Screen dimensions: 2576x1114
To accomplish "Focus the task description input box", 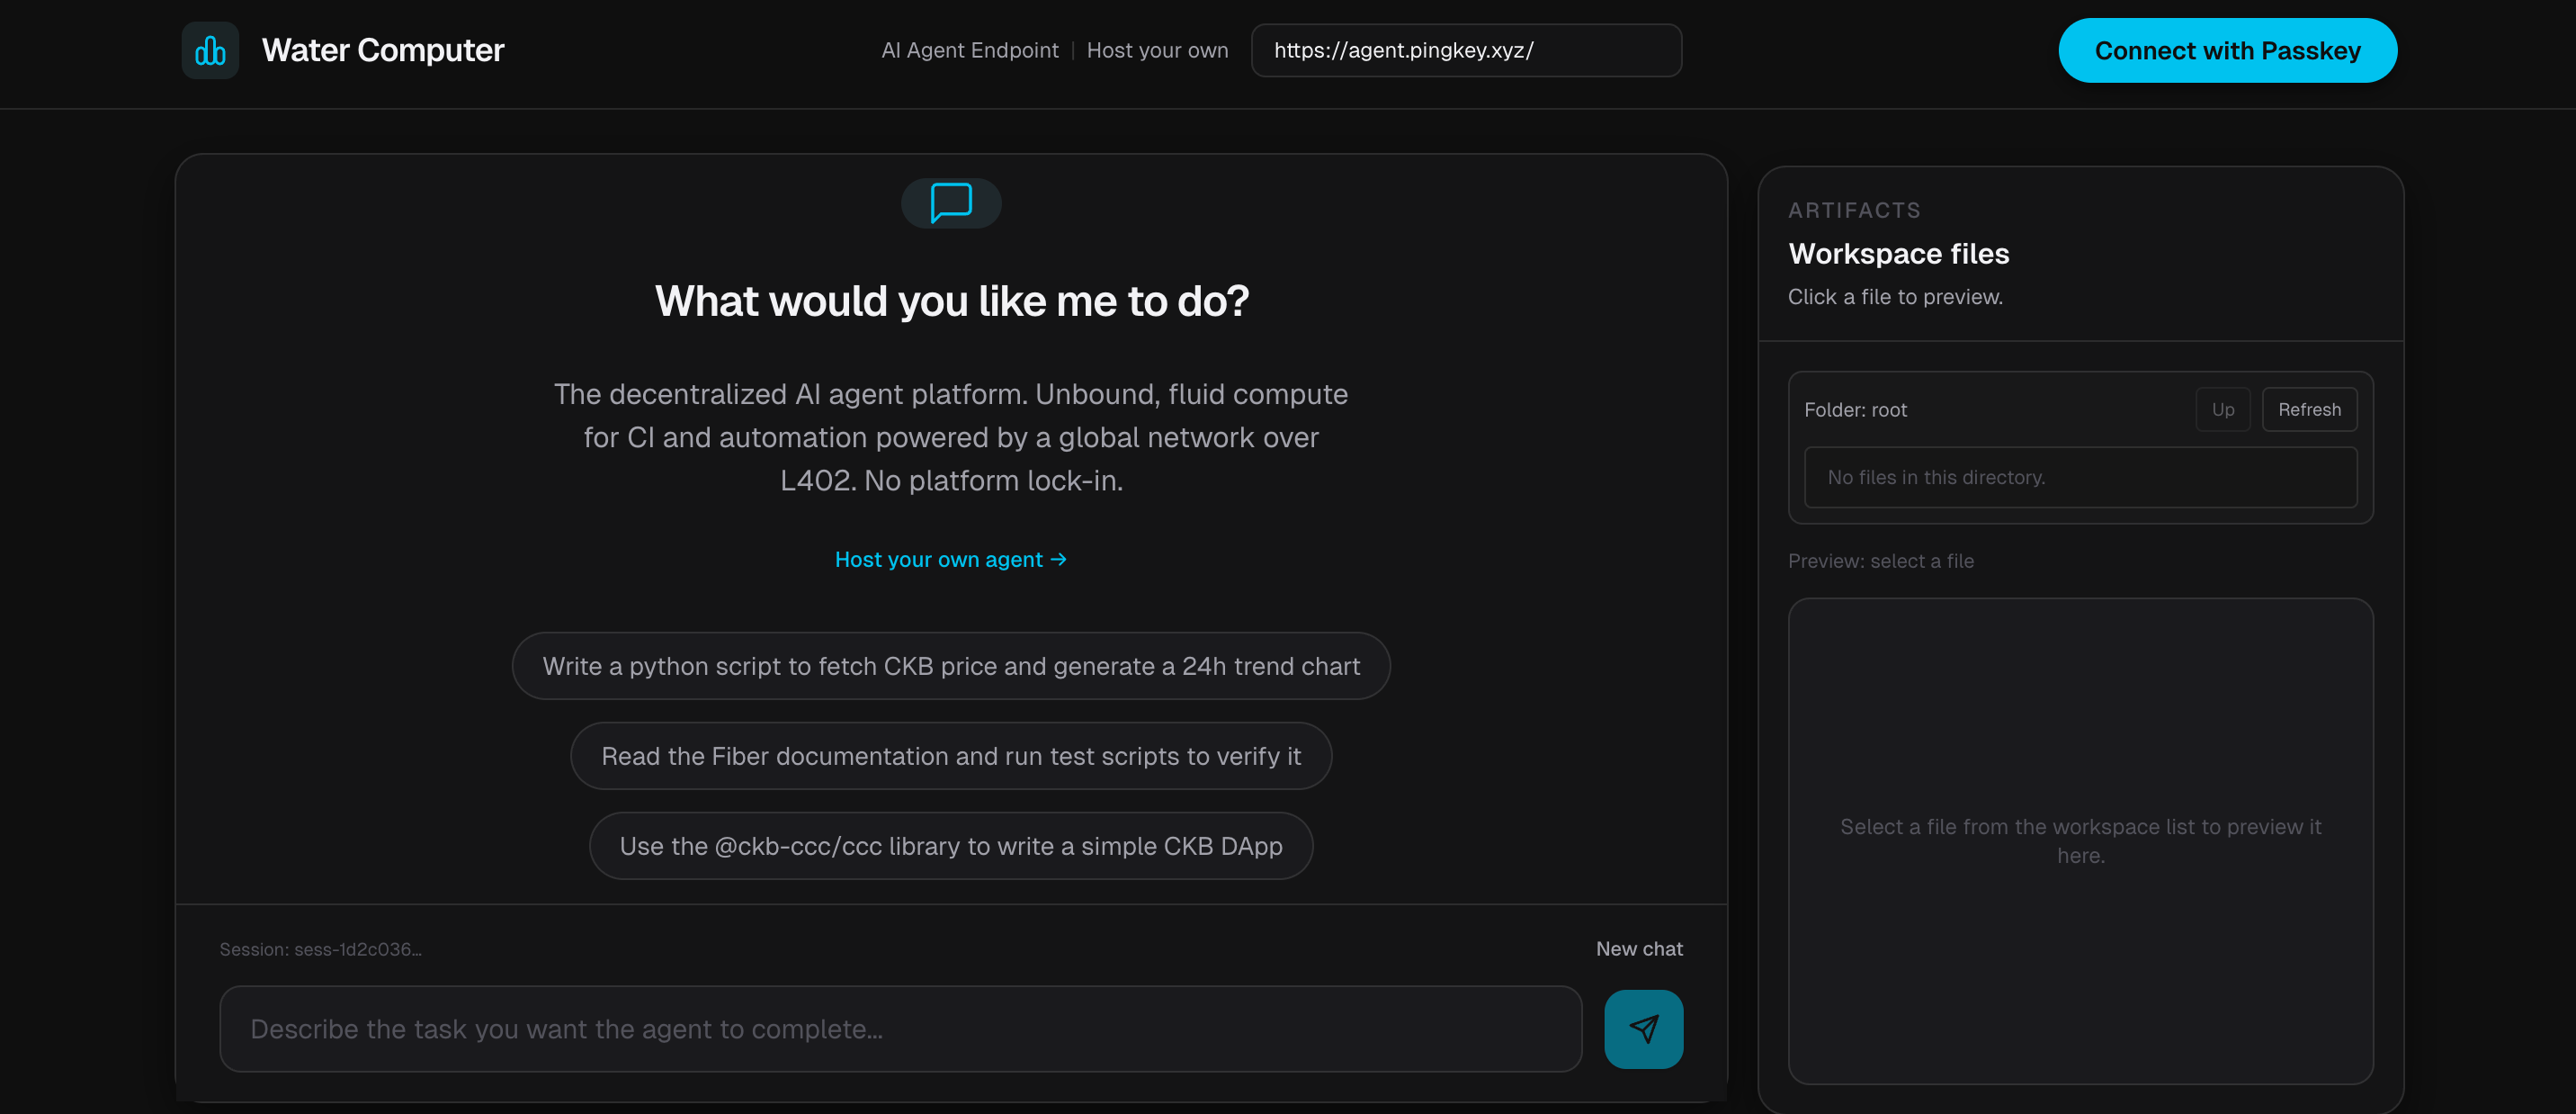I will click(900, 1029).
